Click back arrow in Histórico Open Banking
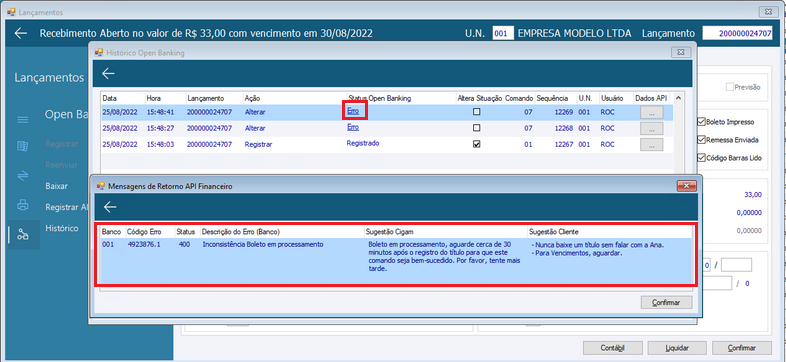Image resolution: width=786 pixels, height=362 pixels. [x=108, y=74]
